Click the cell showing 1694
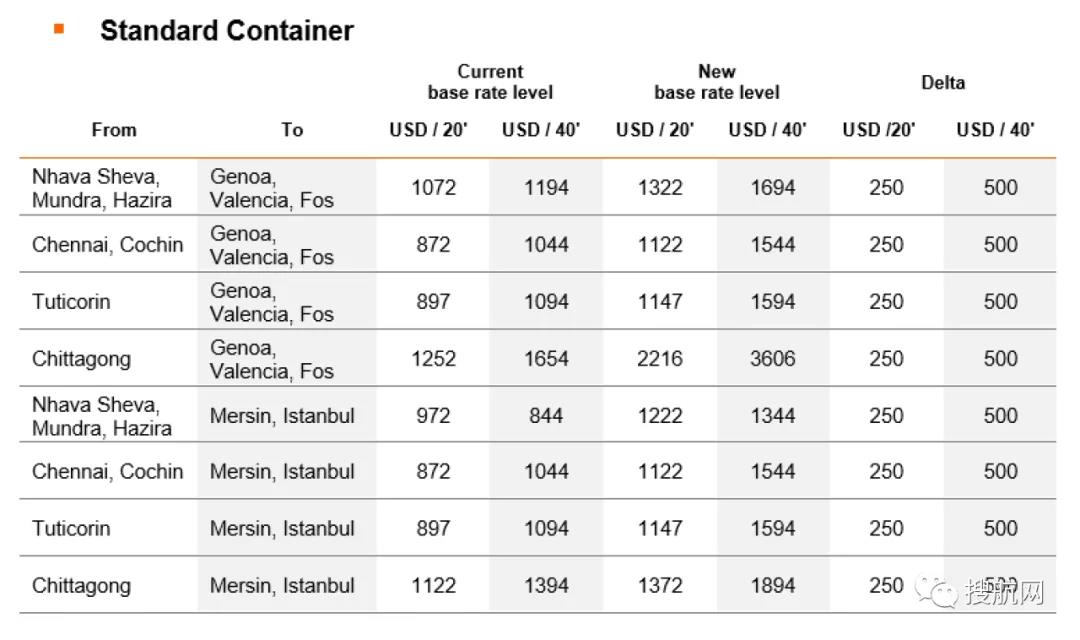 click(773, 187)
